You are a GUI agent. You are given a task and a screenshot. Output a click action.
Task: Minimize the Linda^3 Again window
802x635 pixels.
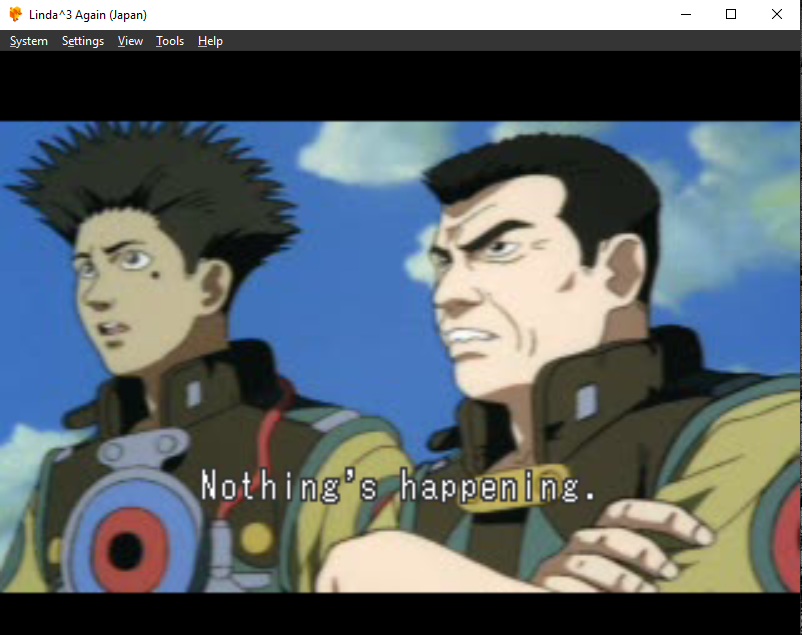(x=686, y=14)
